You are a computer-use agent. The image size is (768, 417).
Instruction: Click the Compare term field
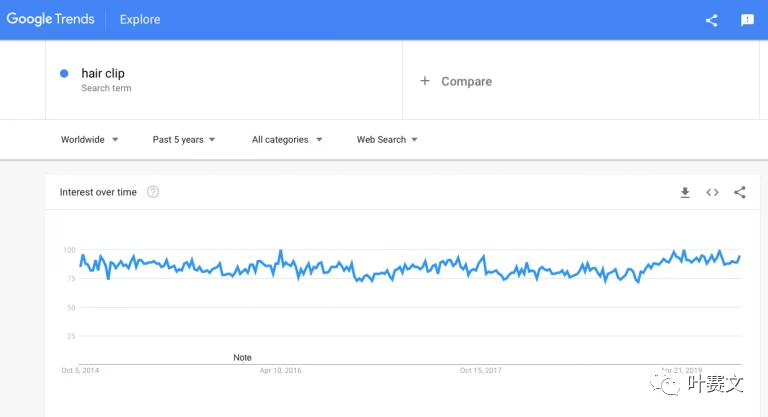click(467, 81)
